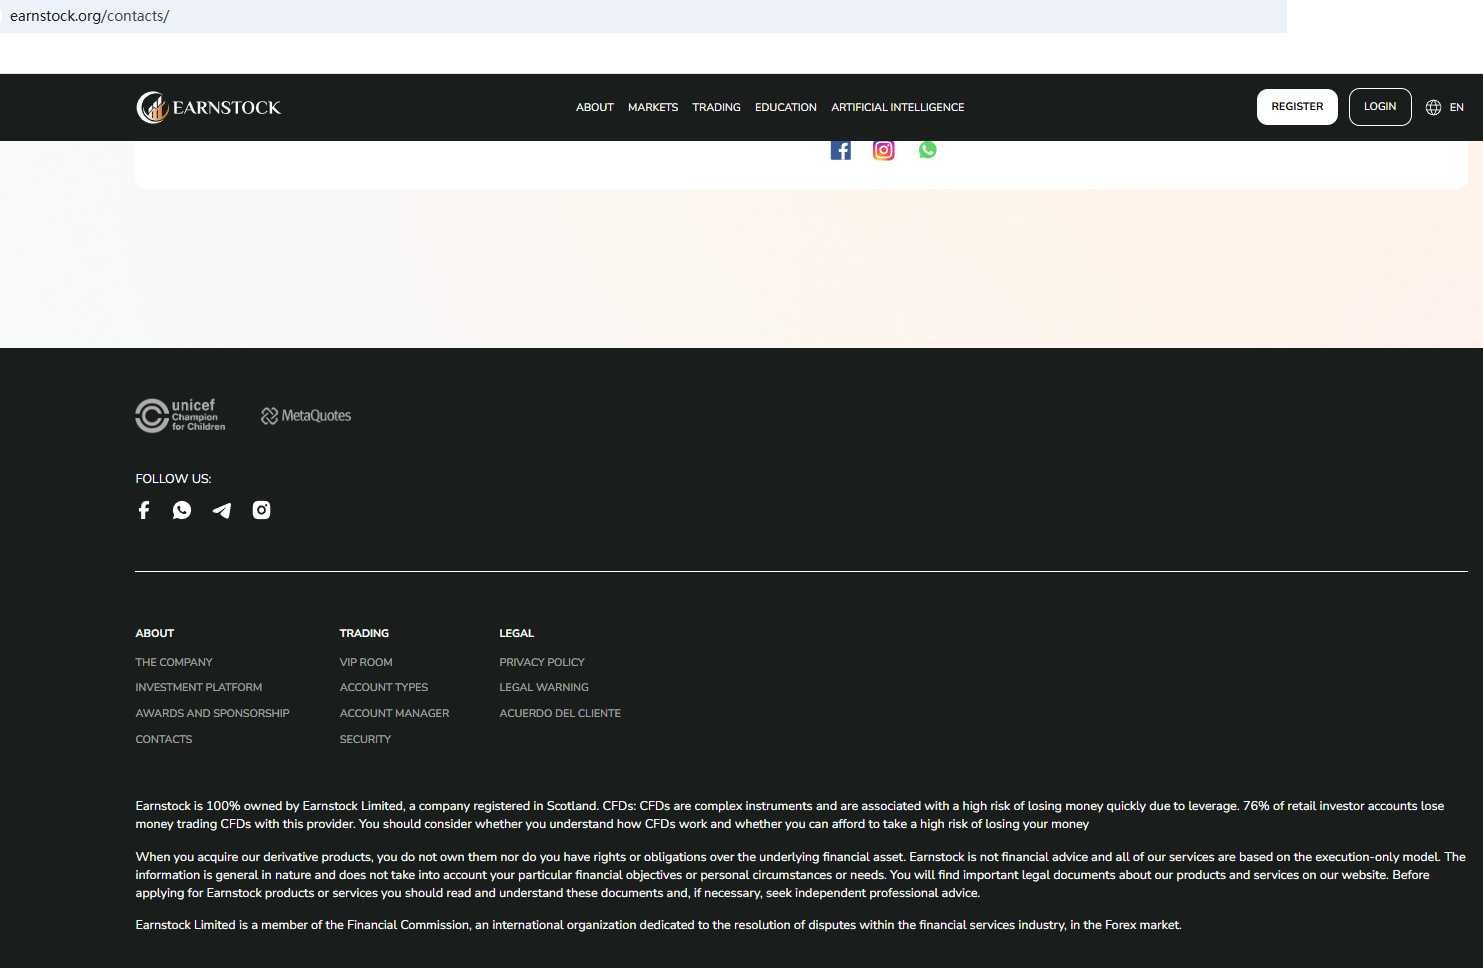
Task: Open the VIP Room link
Action: pyautogui.click(x=366, y=662)
